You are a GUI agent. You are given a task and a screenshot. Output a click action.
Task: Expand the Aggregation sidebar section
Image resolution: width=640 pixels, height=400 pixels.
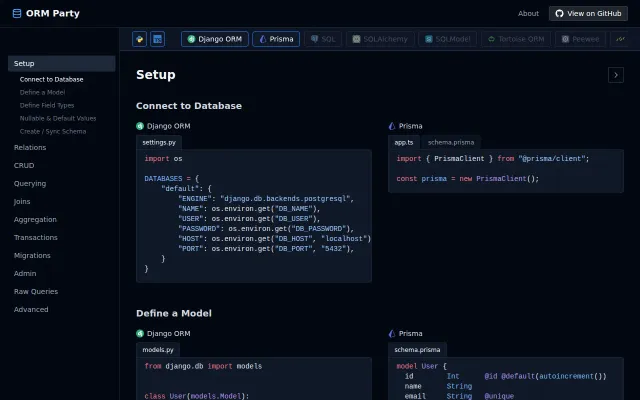click(35, 219)
